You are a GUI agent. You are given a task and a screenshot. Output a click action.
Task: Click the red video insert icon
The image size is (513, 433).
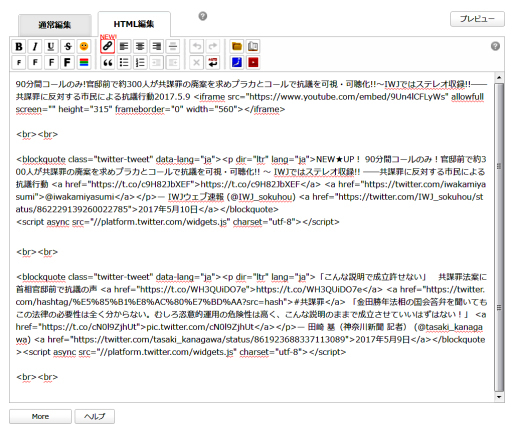point(253,63)
